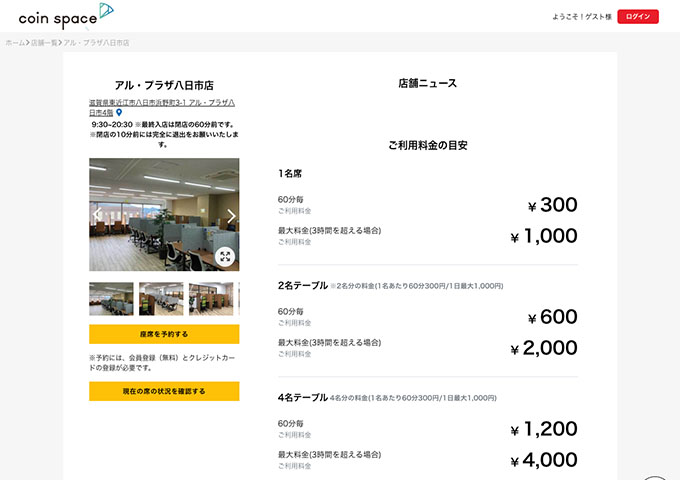Click the 2名テーブル section label

[x=303, y=285]
